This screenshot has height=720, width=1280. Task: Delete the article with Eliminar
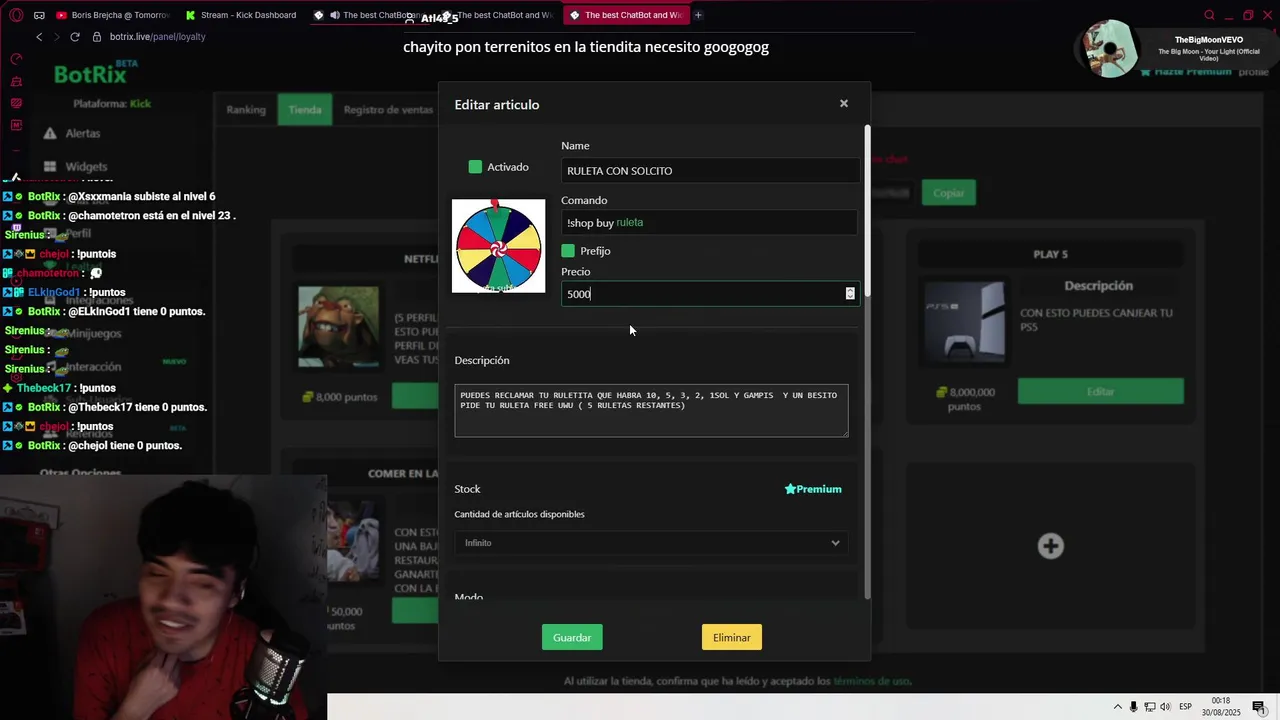pyautogui.click(x=732, y=638)
